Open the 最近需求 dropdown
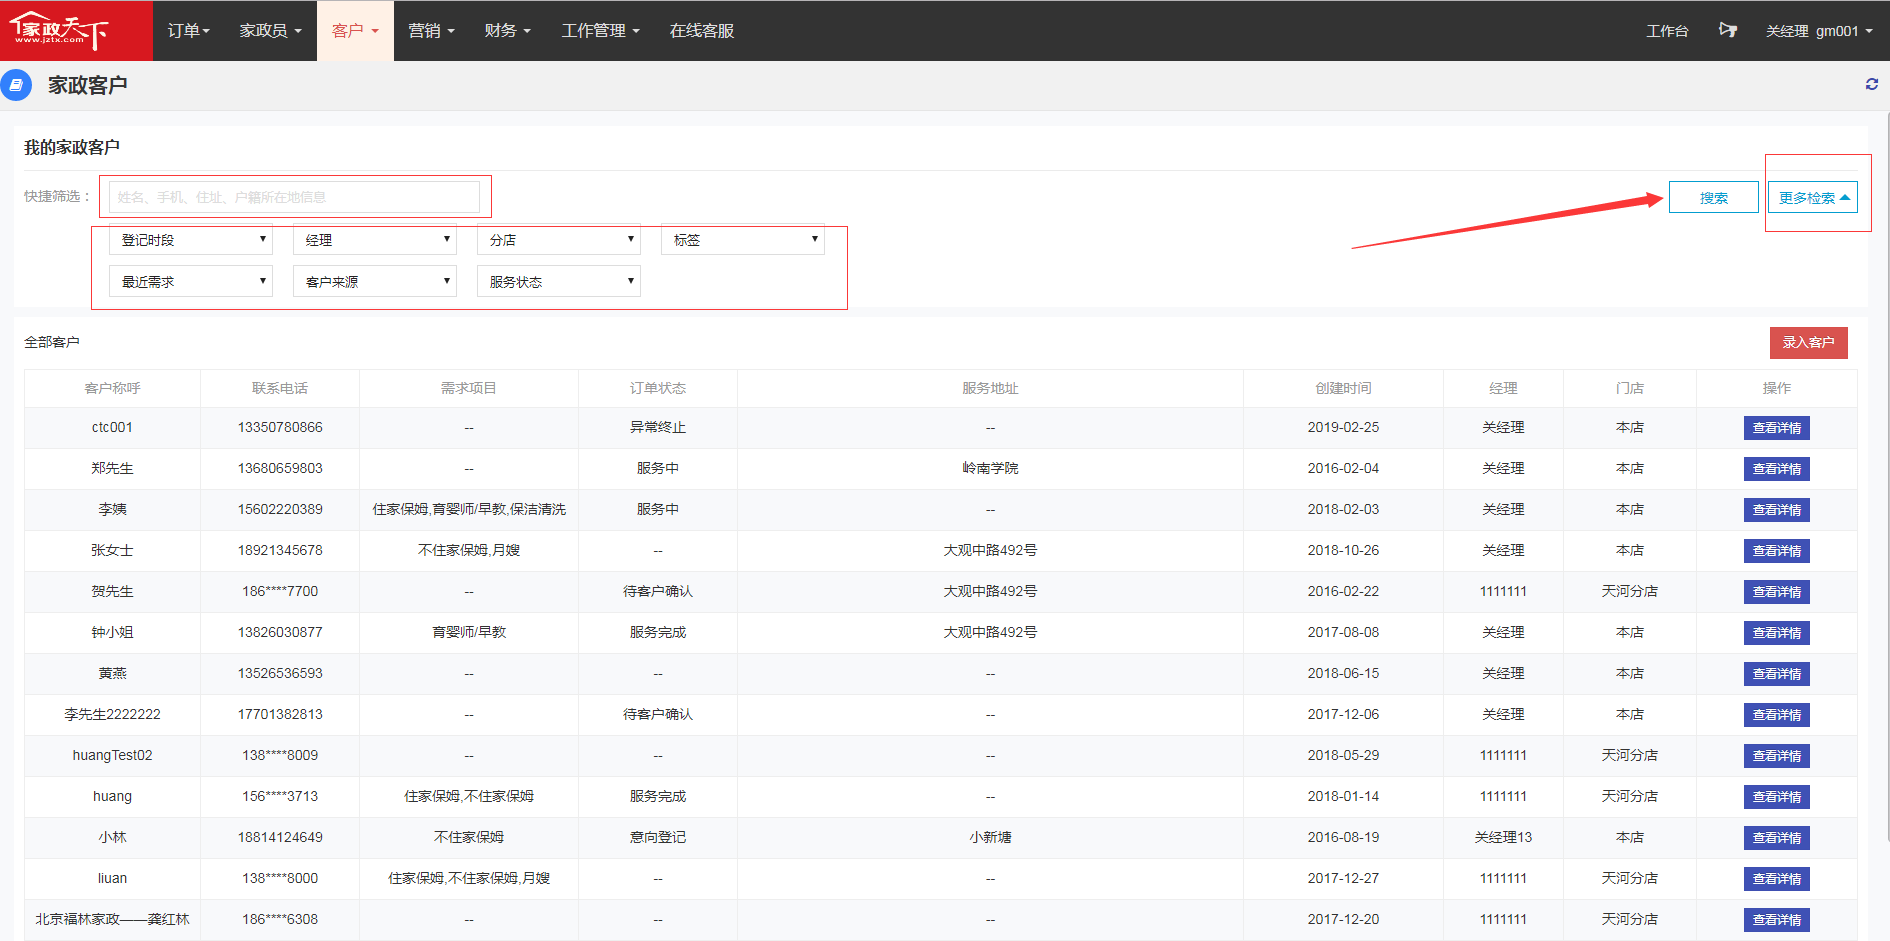The image size is (1890, 941). click(x=191, y=282)
